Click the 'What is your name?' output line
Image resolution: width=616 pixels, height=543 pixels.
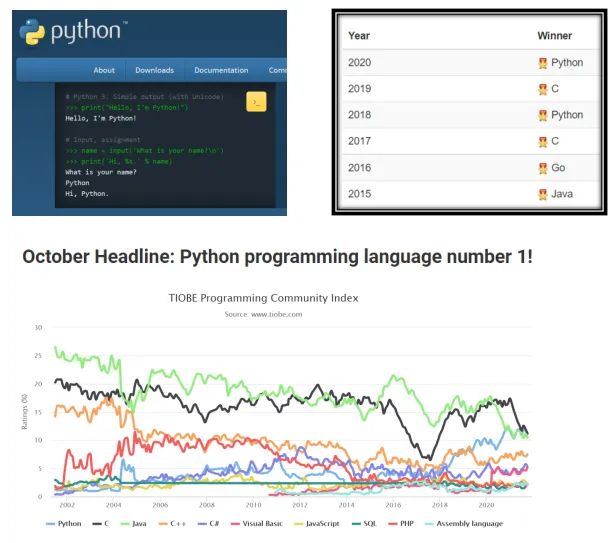pyautogui.click(x=101, y=172)
